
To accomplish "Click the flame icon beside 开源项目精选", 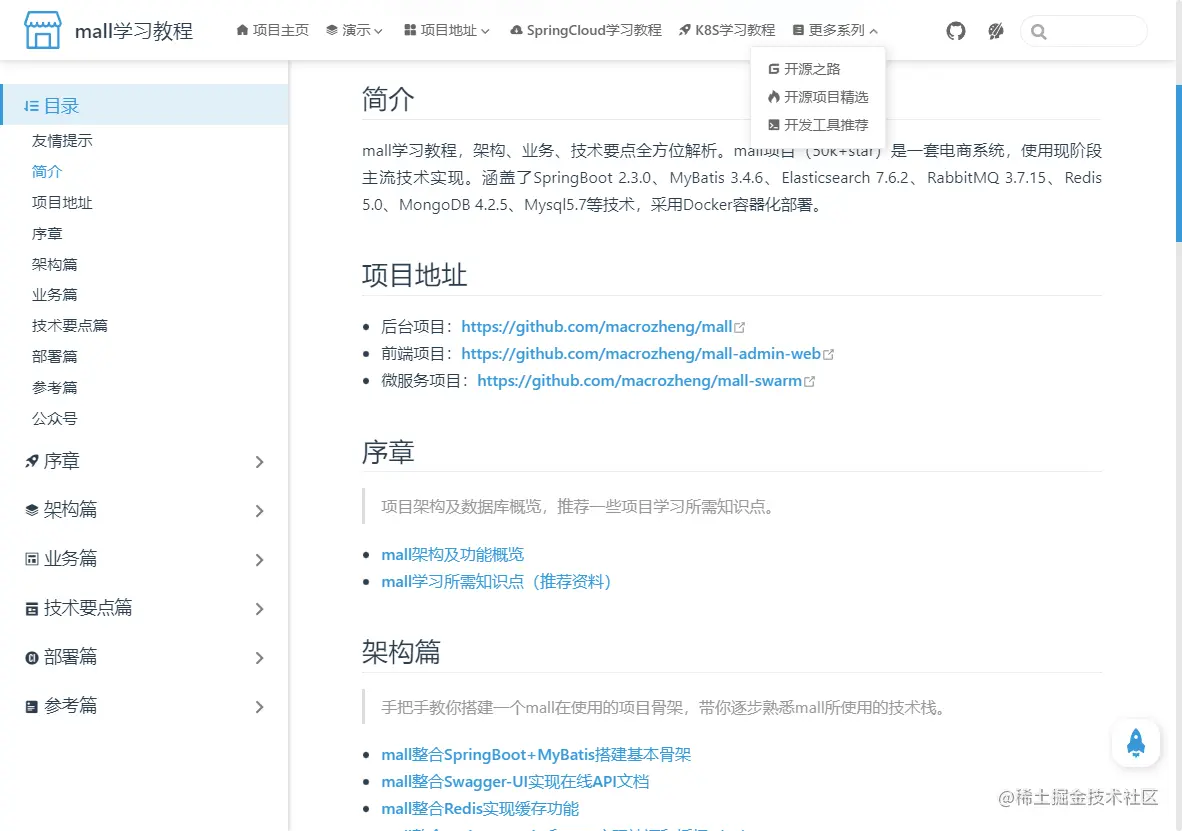I will 773,97.
